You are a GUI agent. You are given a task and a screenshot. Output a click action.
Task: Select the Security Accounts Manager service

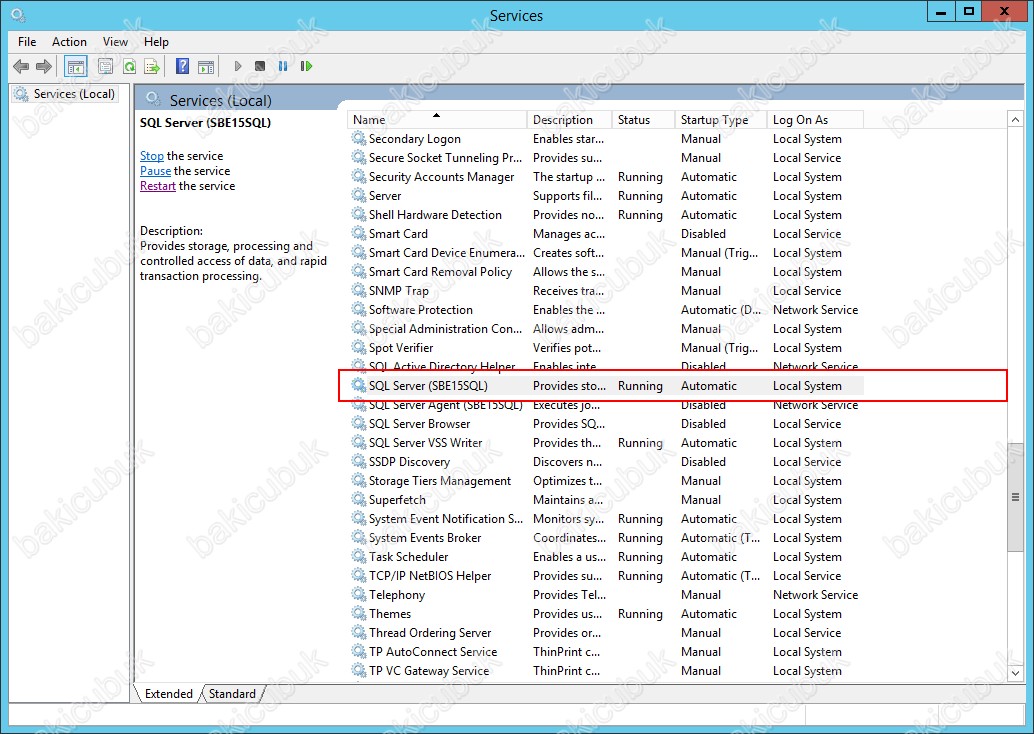(x=606, y=177)
